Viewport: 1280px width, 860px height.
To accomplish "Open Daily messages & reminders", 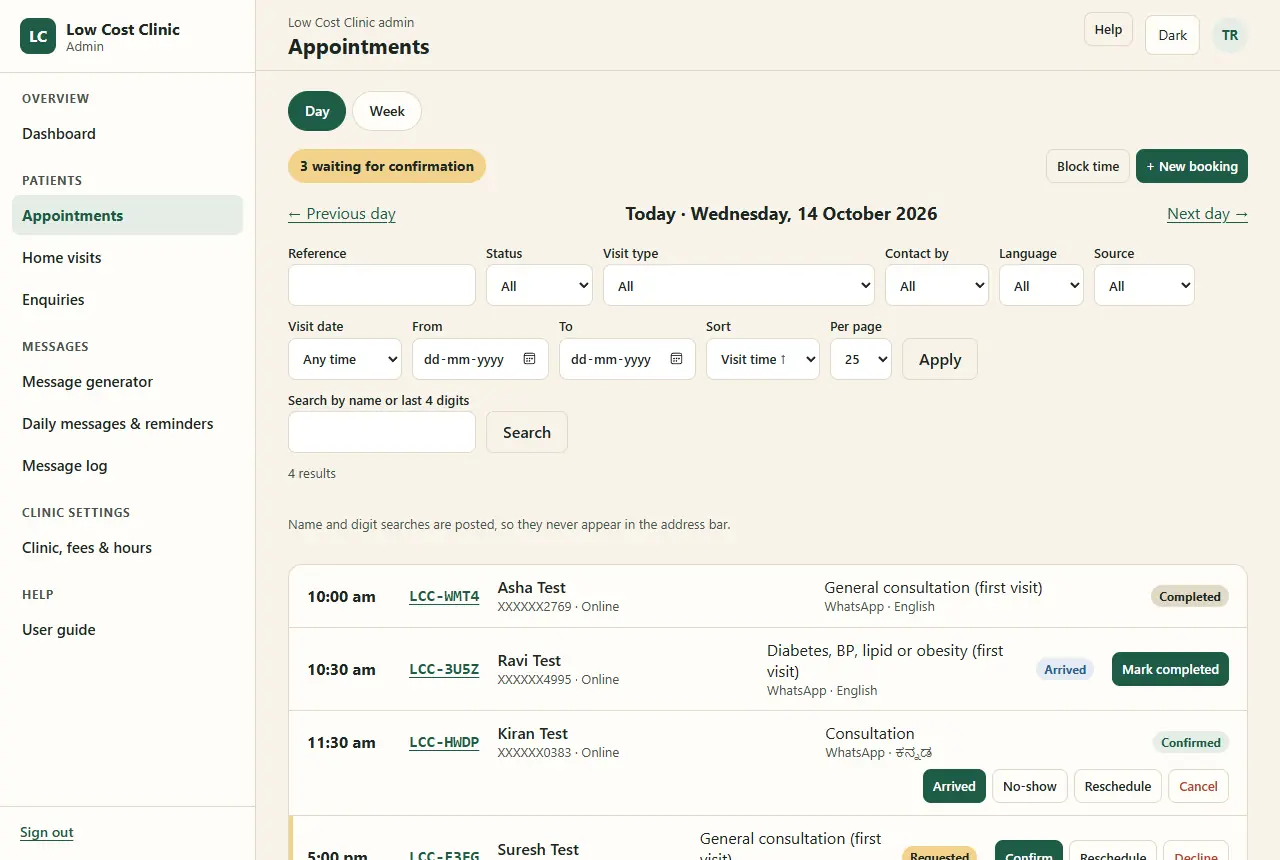I will (127, 424).
